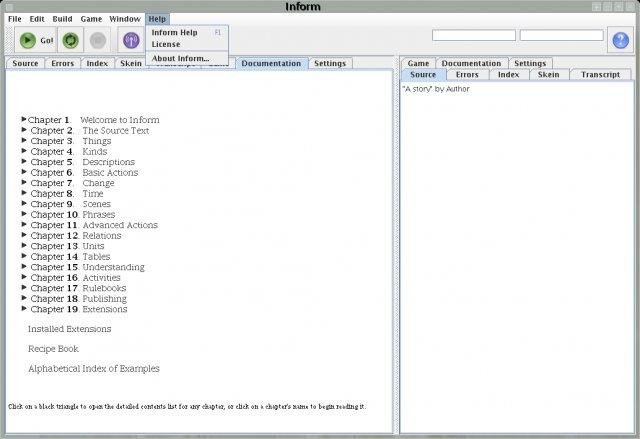Expand Chapter 5 Descriptions triangle
The image size is (640, 439).
click(24, 162)
